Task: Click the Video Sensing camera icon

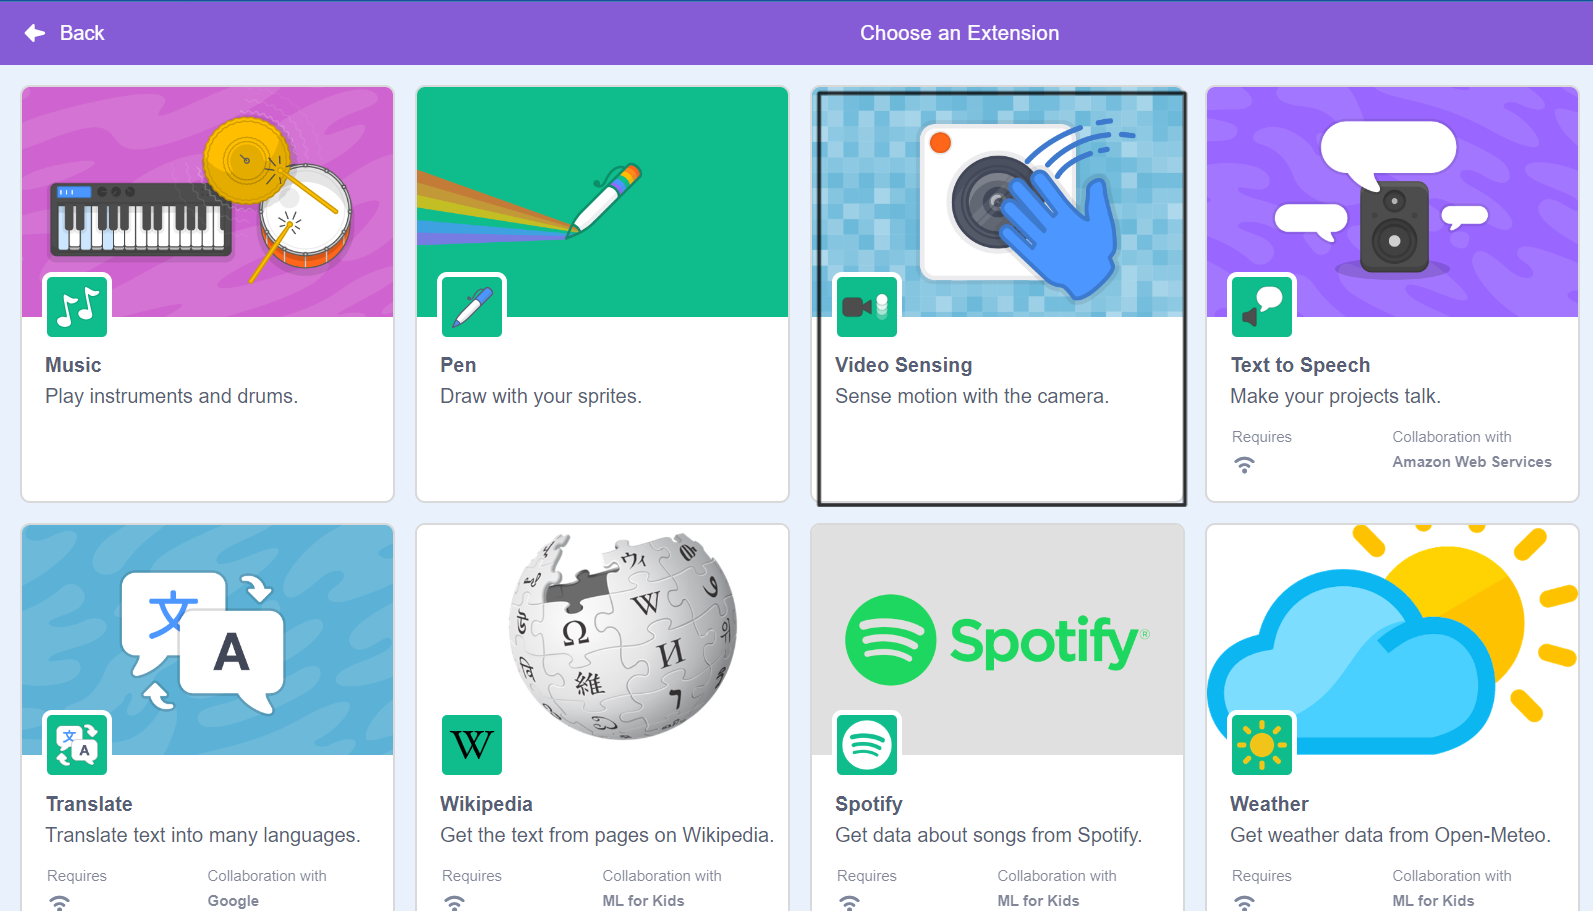Action: 867,307
